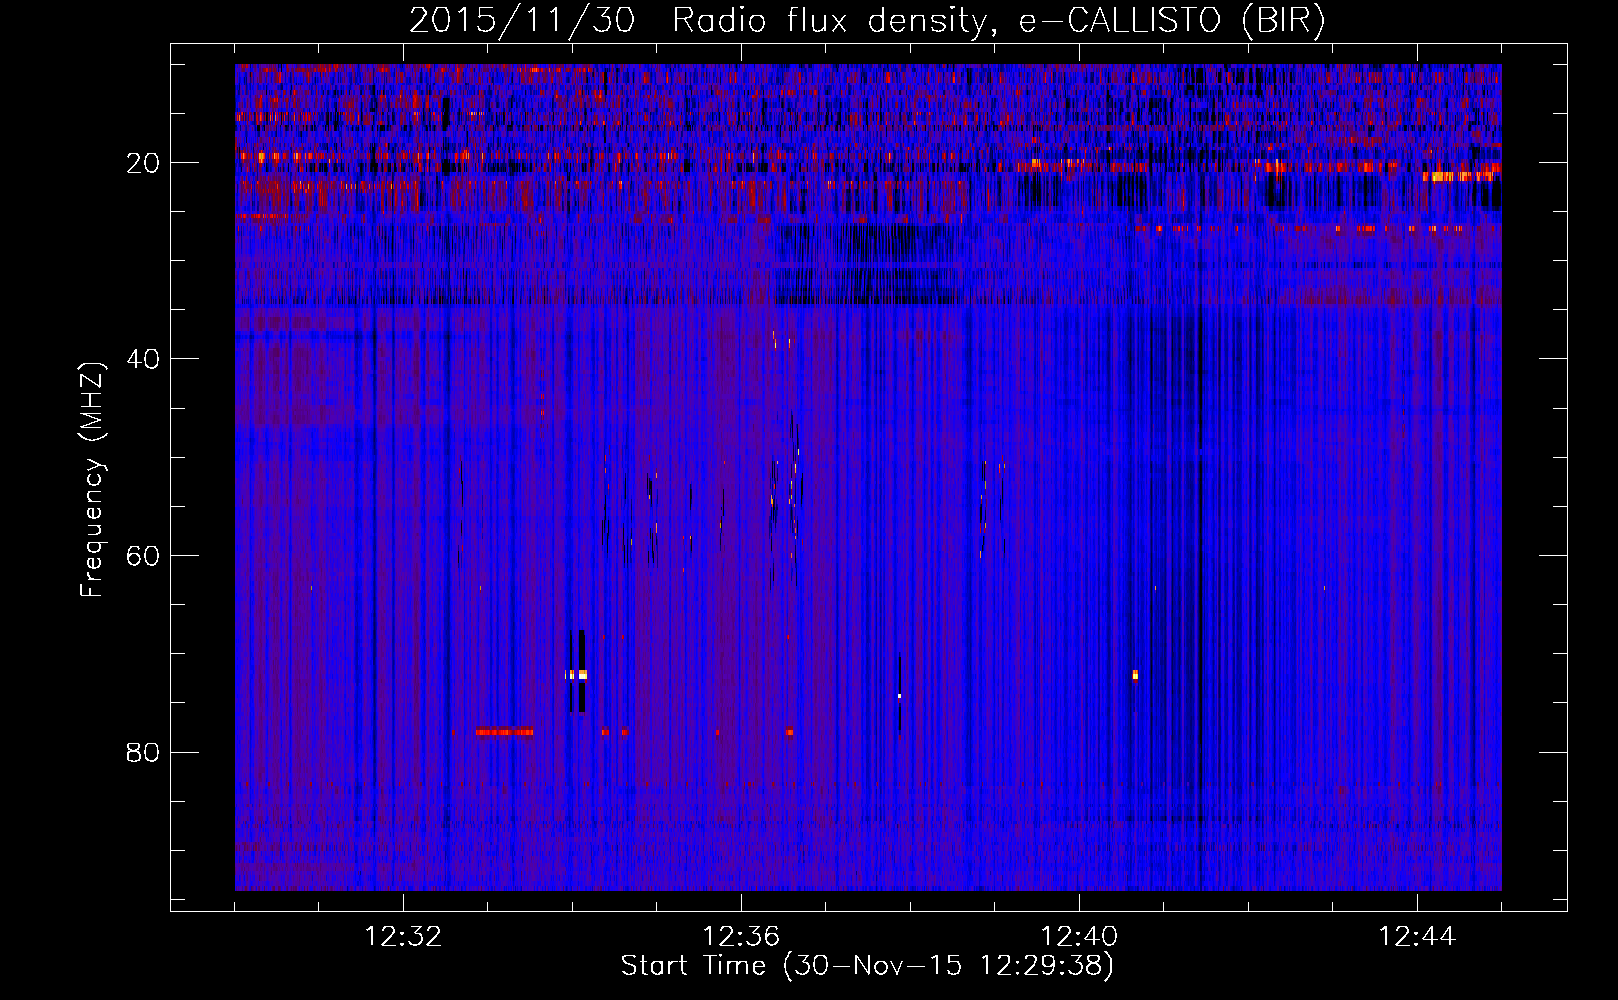Click the bright orange streak at 21 MHz near 12:44
Image resolution: width=1618 pixels, height=1000 pixels.
tap(1458, 176)
